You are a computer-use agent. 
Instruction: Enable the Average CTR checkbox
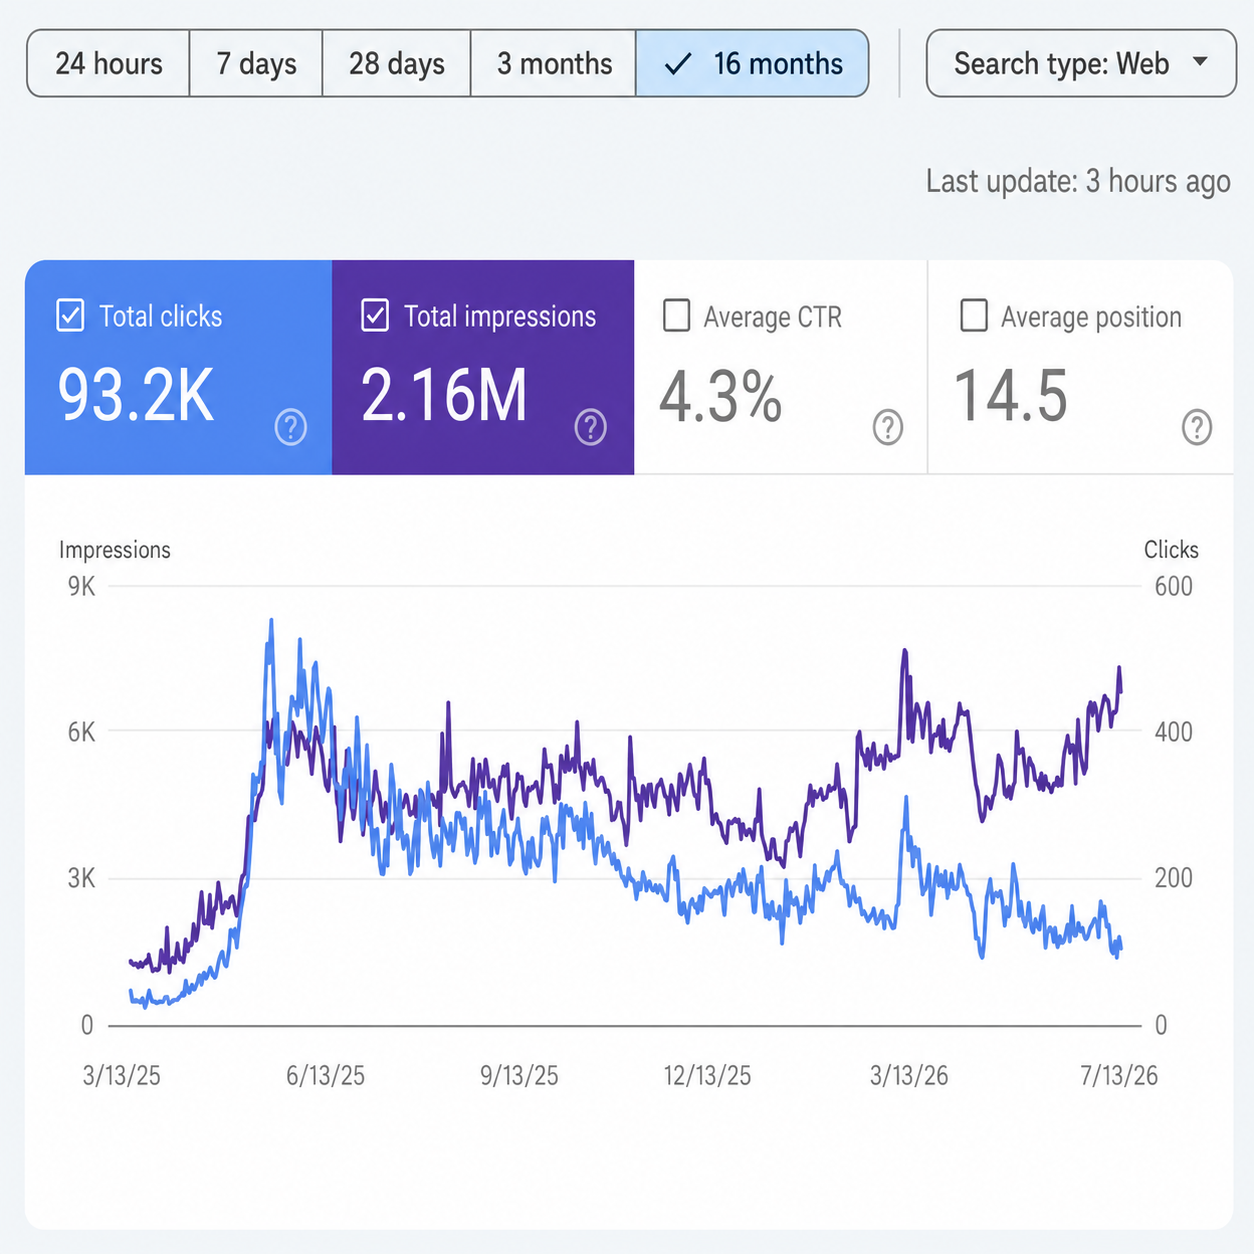coord(677,316)
